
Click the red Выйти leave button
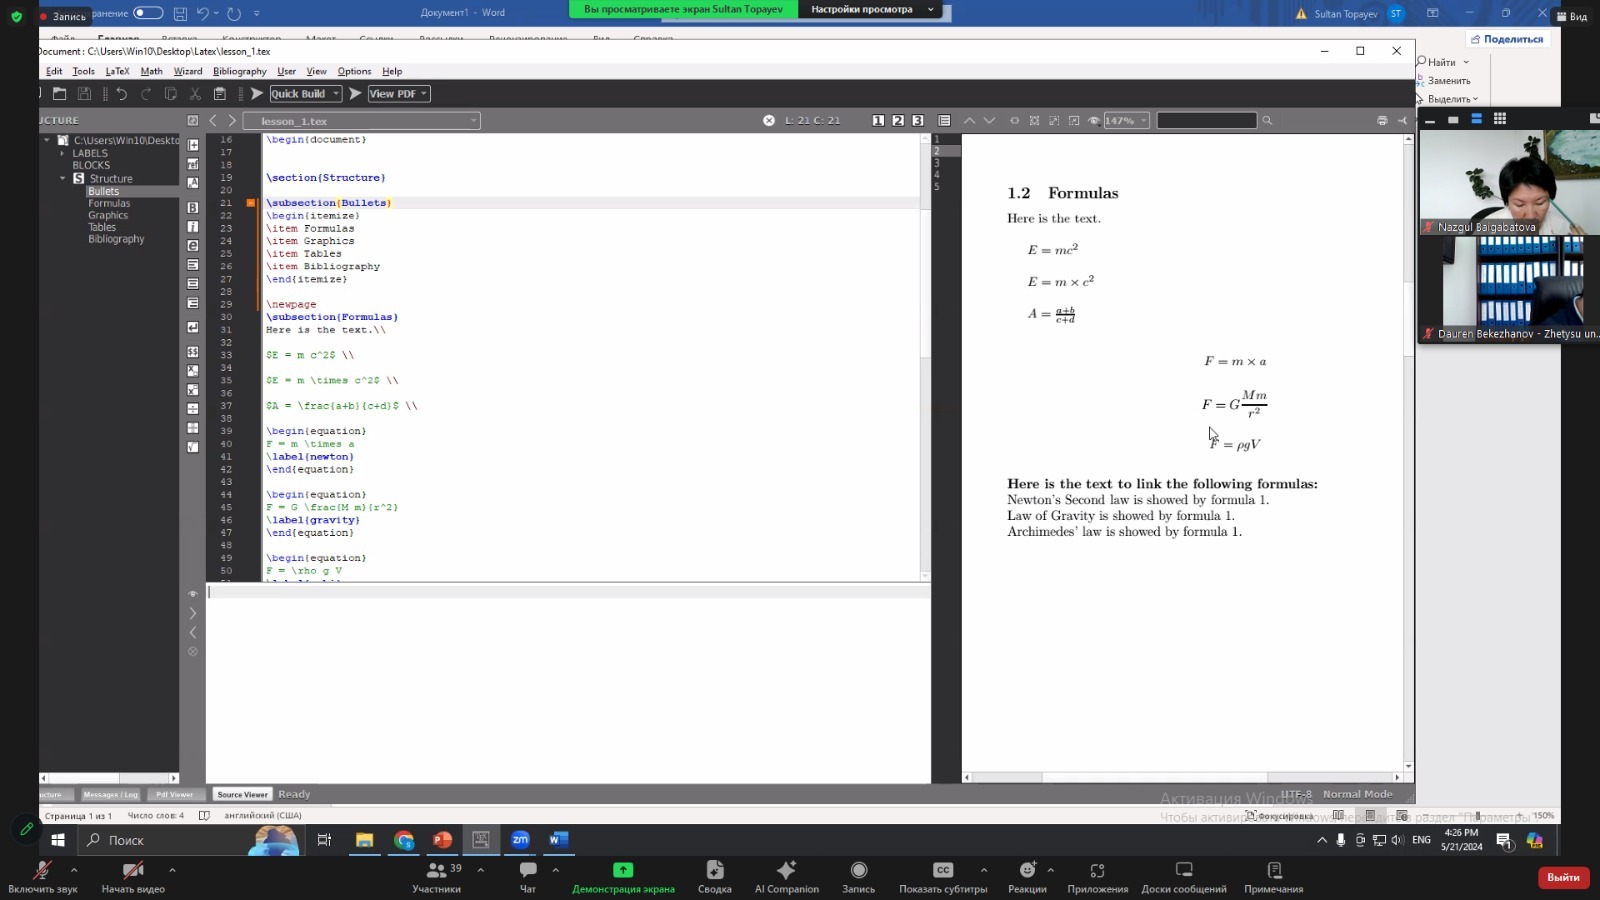(1563, 877)
